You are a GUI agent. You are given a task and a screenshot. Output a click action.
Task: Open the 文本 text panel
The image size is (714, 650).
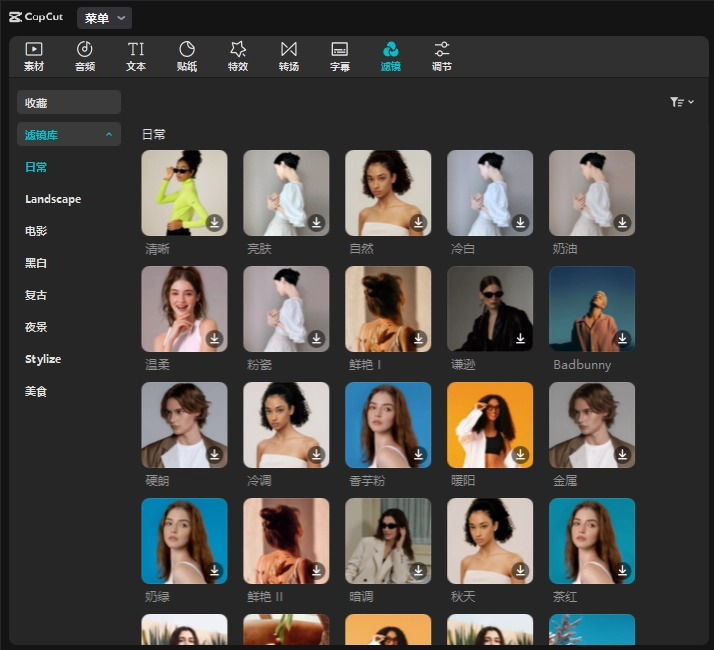click(x=136, y=57)
